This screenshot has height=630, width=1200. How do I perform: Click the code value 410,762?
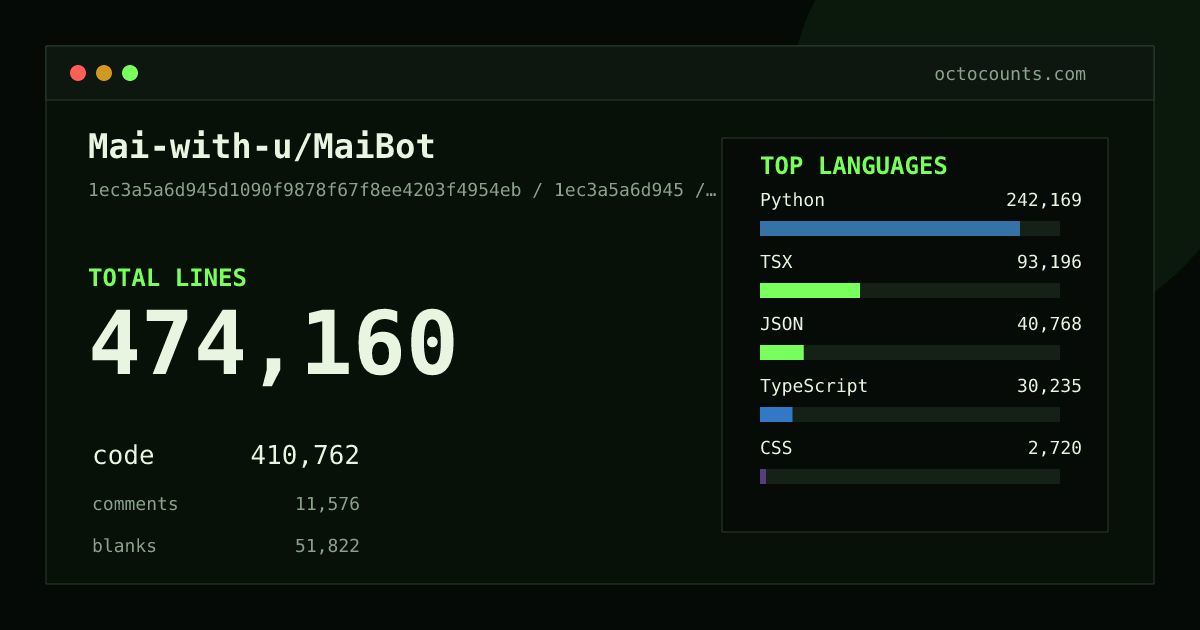pyautogui.click(x=305, y=456)
